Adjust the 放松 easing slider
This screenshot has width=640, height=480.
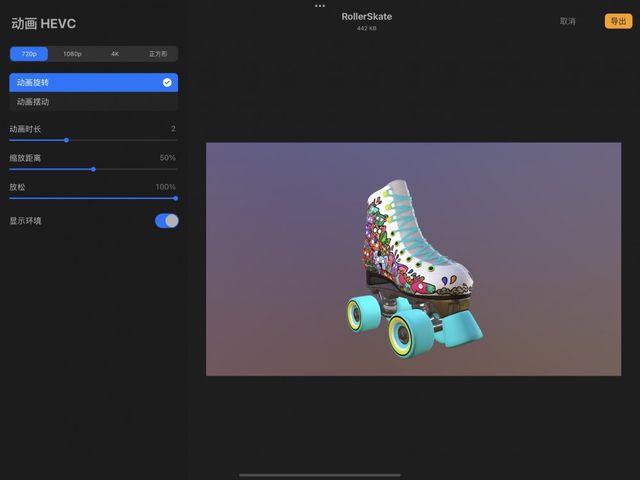tap(176, 198)
